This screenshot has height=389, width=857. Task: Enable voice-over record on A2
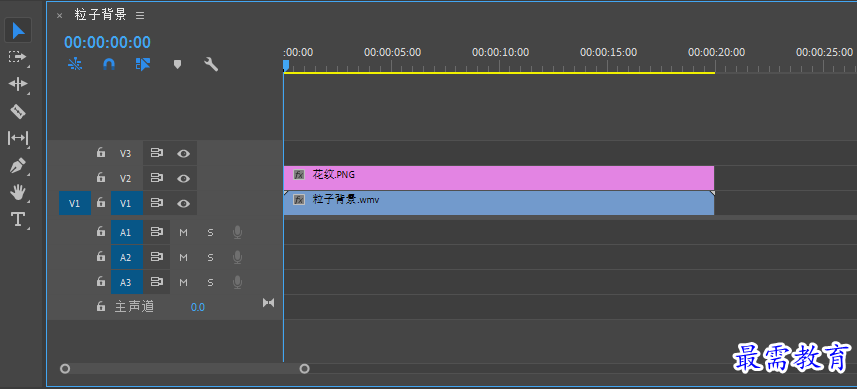pyautogui.click(x=237, y=257)
